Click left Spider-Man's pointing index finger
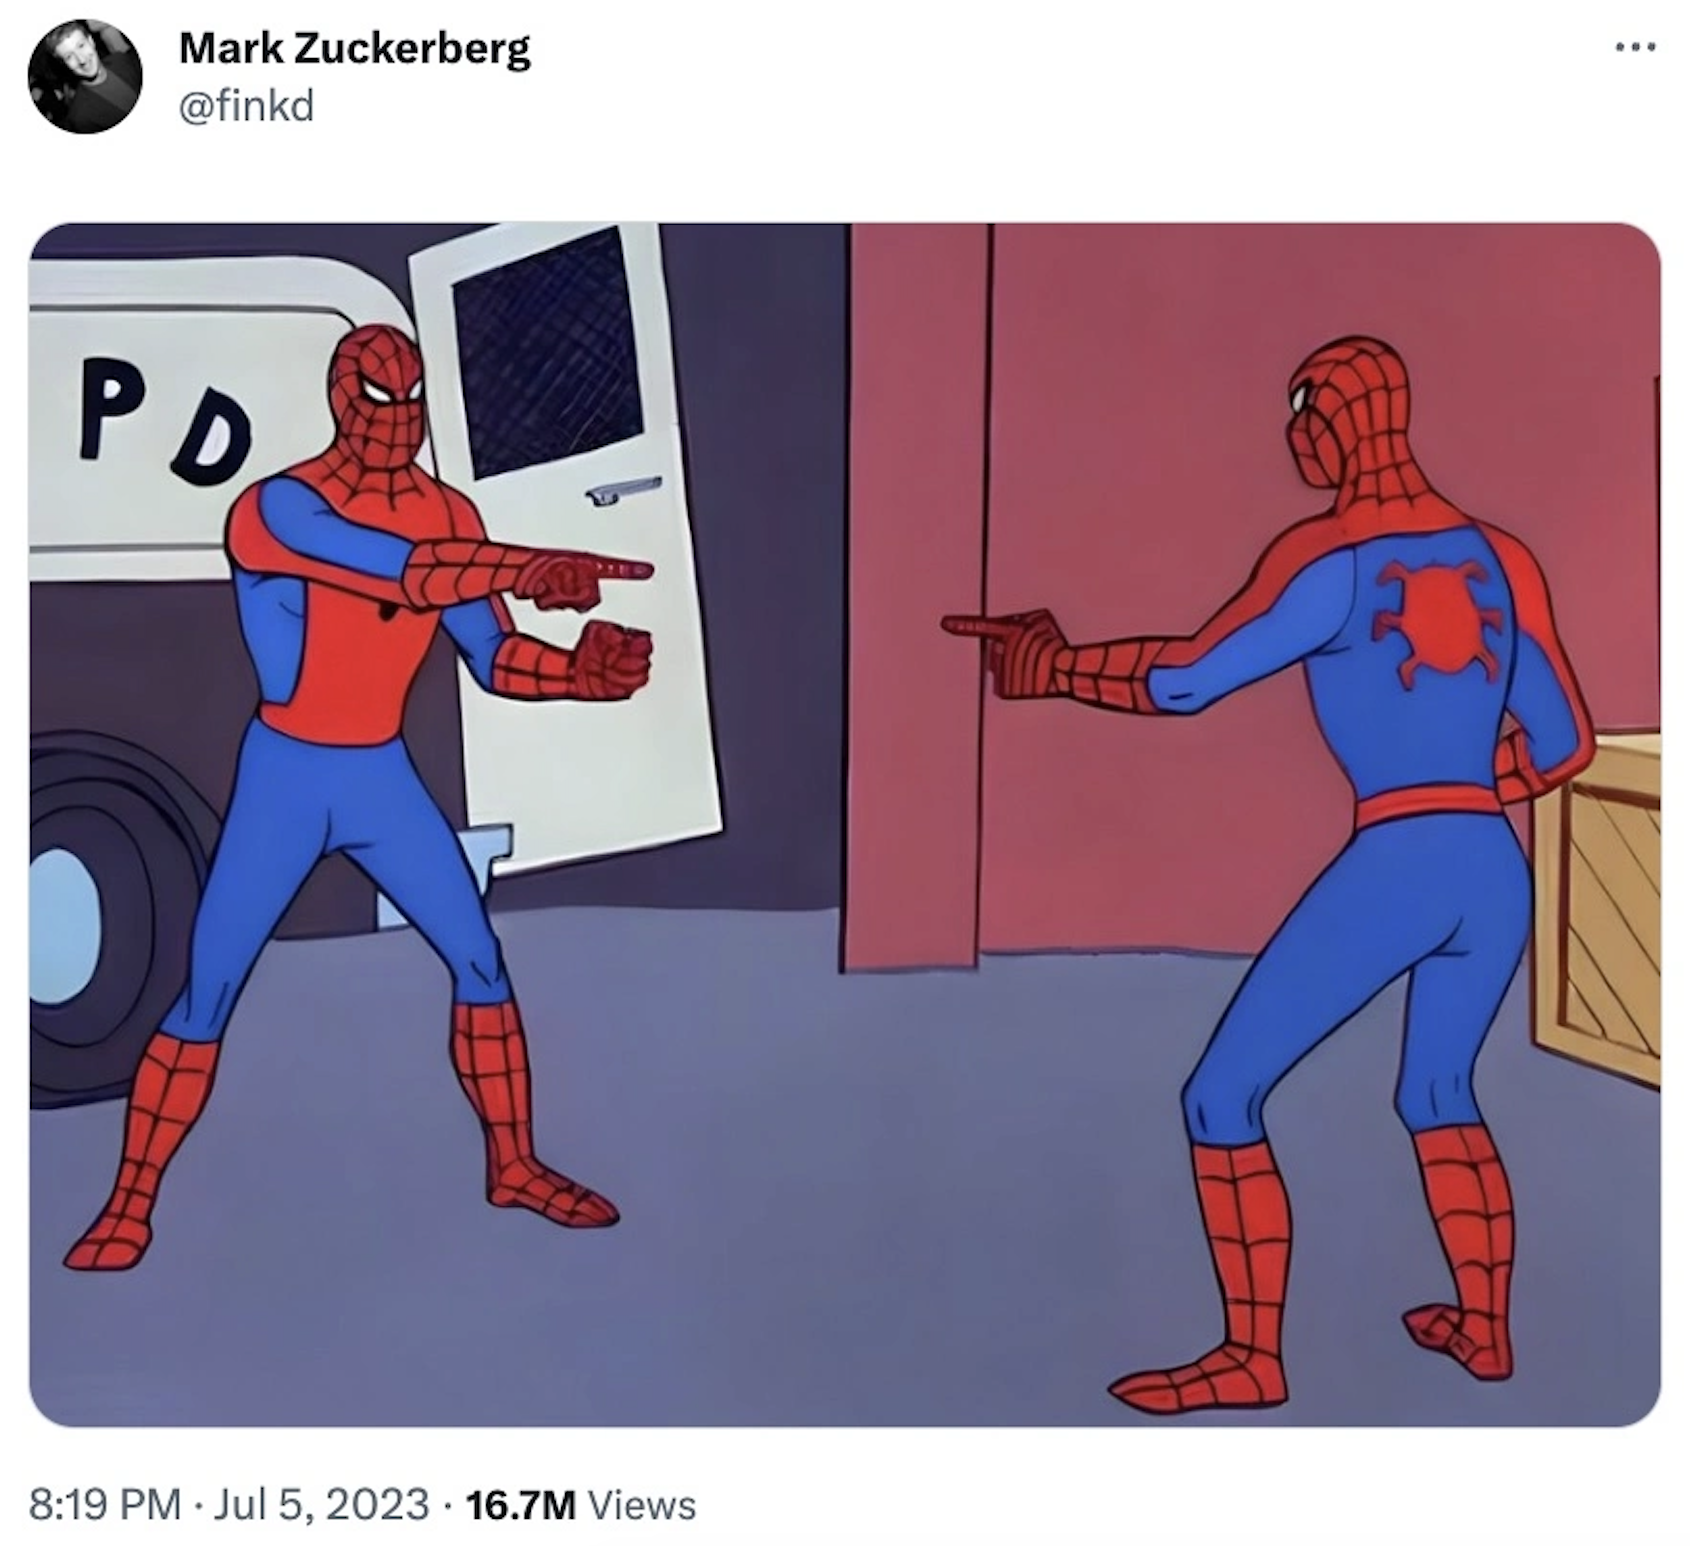The height and width of the screenshot is (1546, 1690). (613, 570)
